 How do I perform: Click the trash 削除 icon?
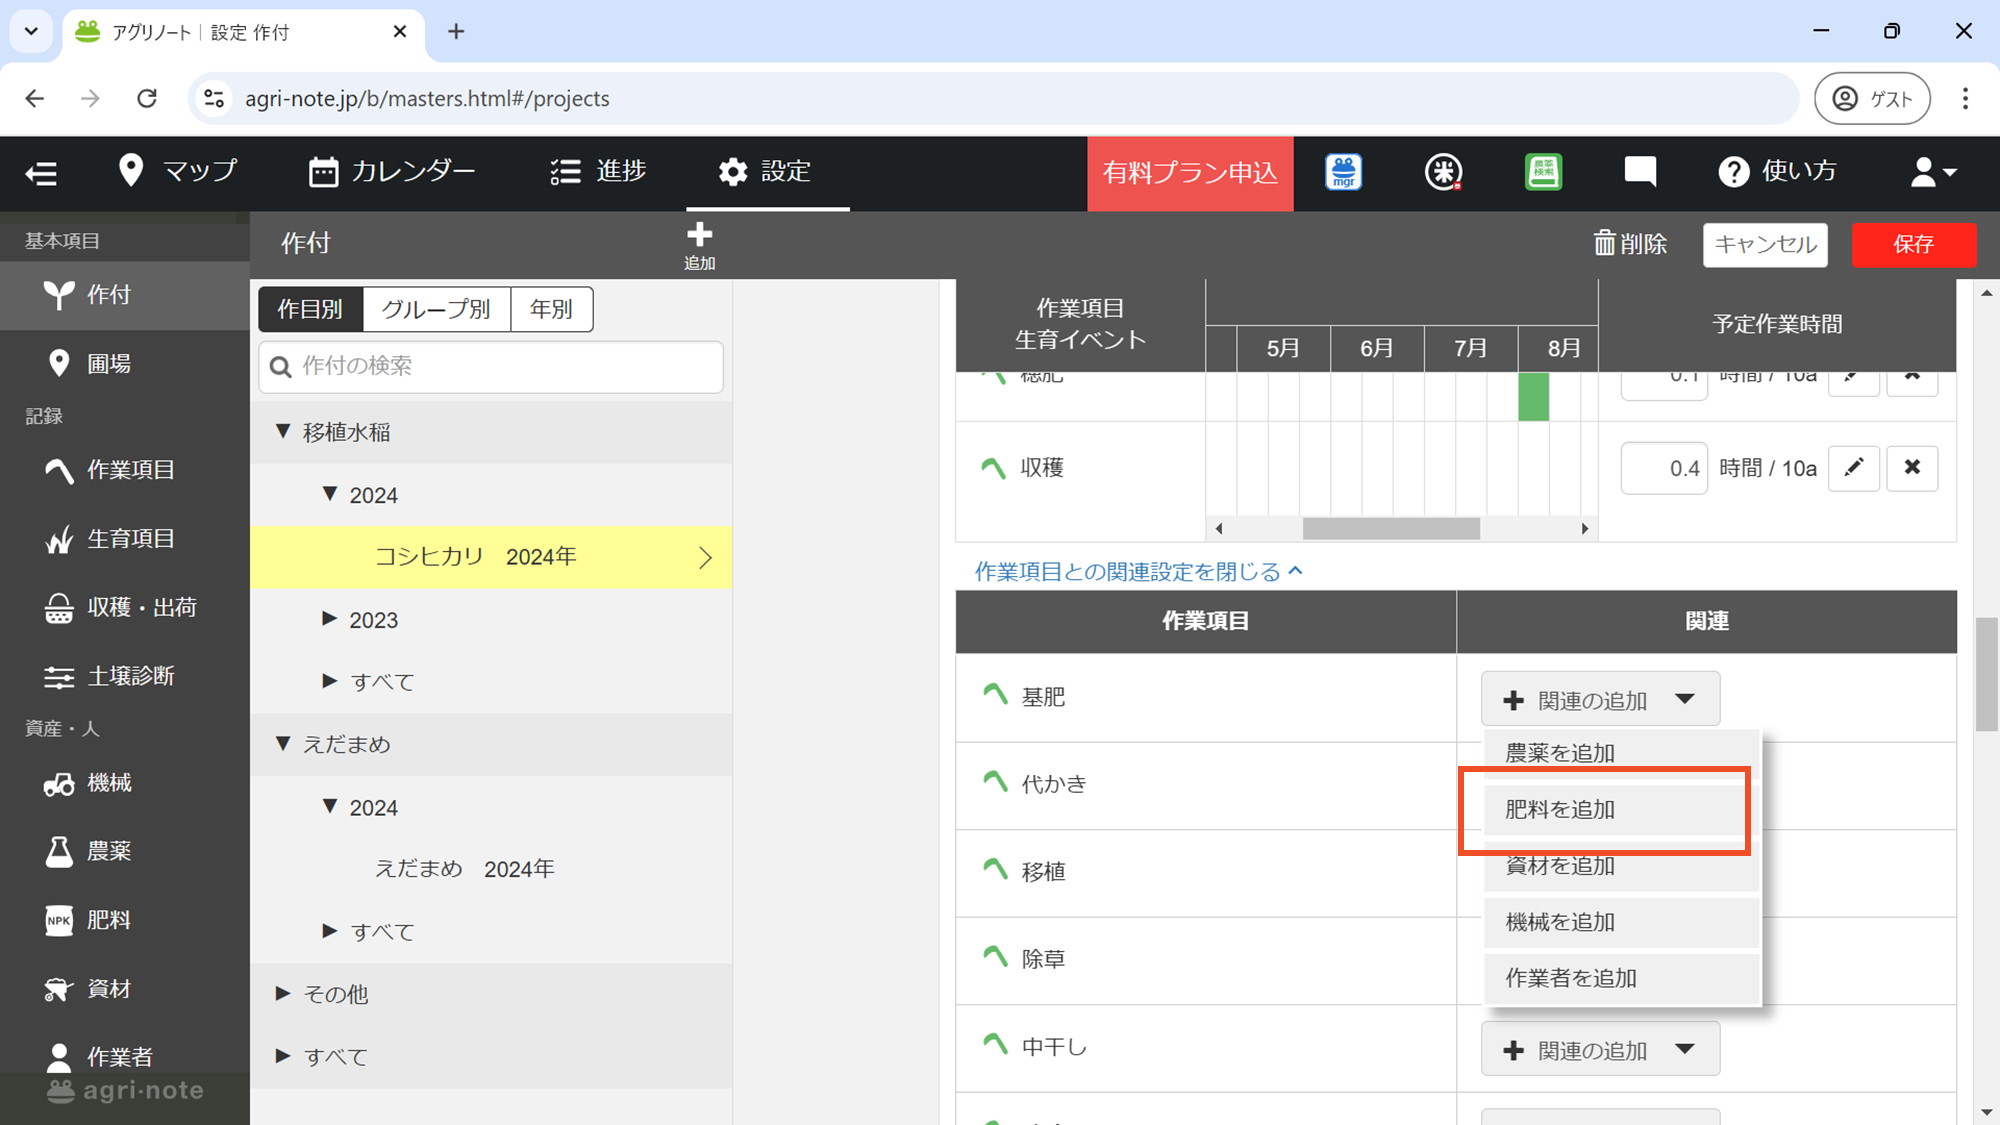coord(1604,243)
